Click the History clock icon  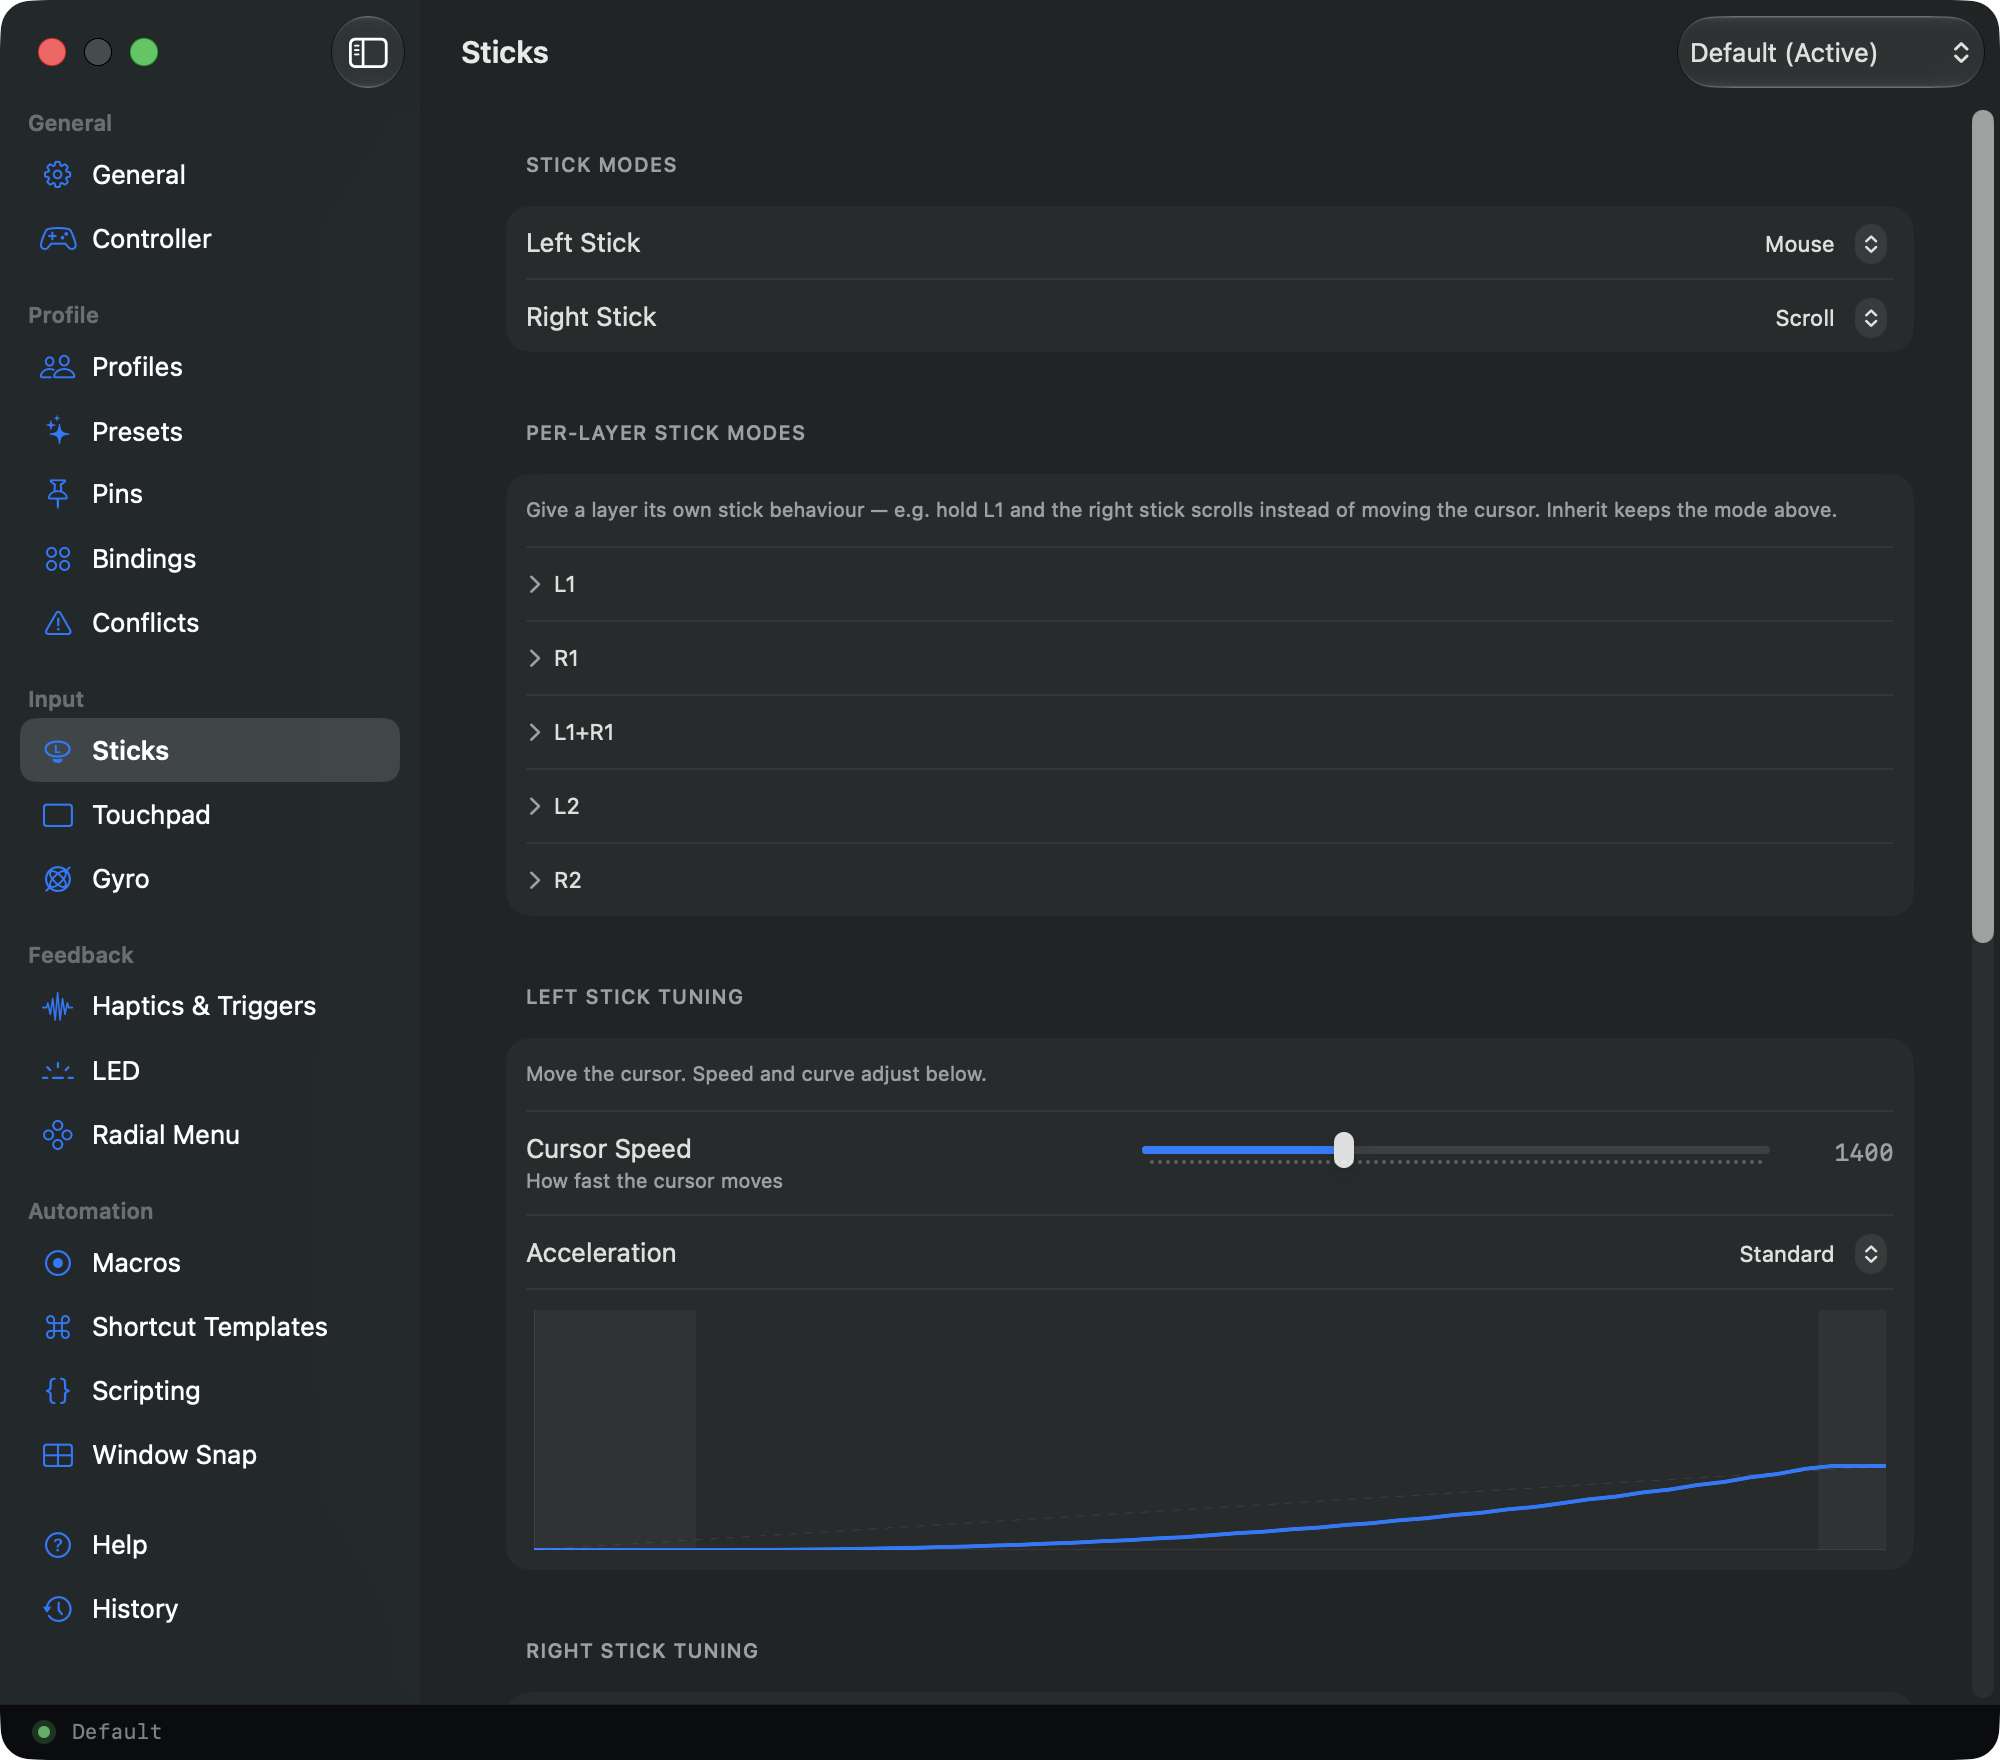tap(58, 1609)
